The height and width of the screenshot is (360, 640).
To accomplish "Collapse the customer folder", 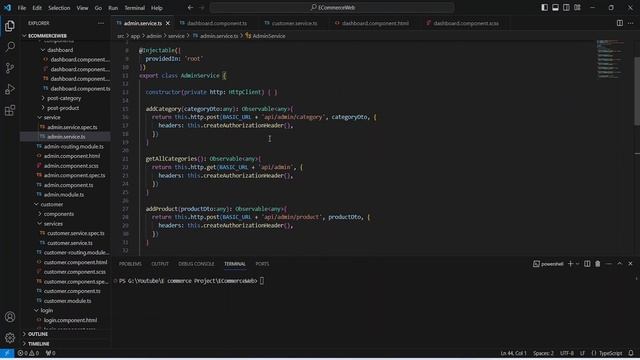I will click(51, 204).
